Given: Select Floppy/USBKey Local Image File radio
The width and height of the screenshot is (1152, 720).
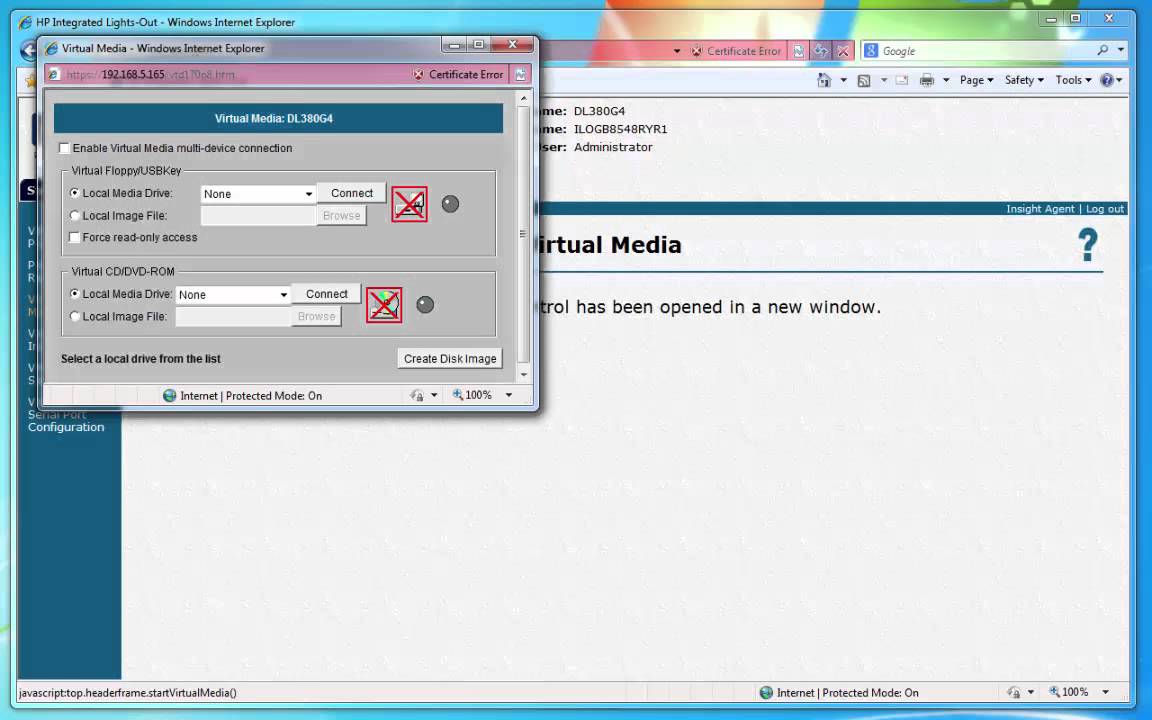Looking at the screenshot, I should (74, 216).
